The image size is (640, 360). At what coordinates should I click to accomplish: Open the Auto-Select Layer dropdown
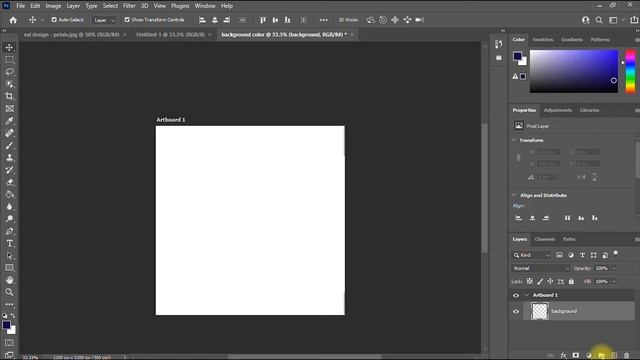click(x=104, y=20)
